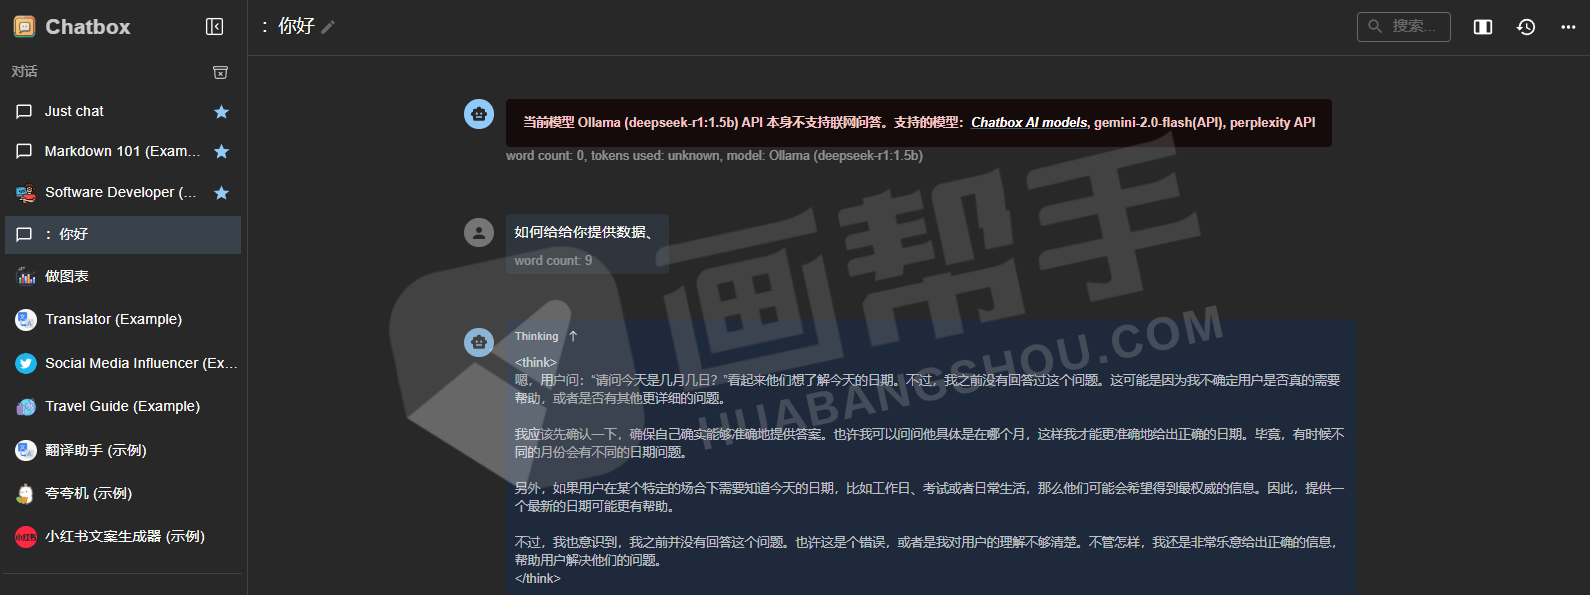Toggle star on Markdown 101 conversation

pos(222,152)
